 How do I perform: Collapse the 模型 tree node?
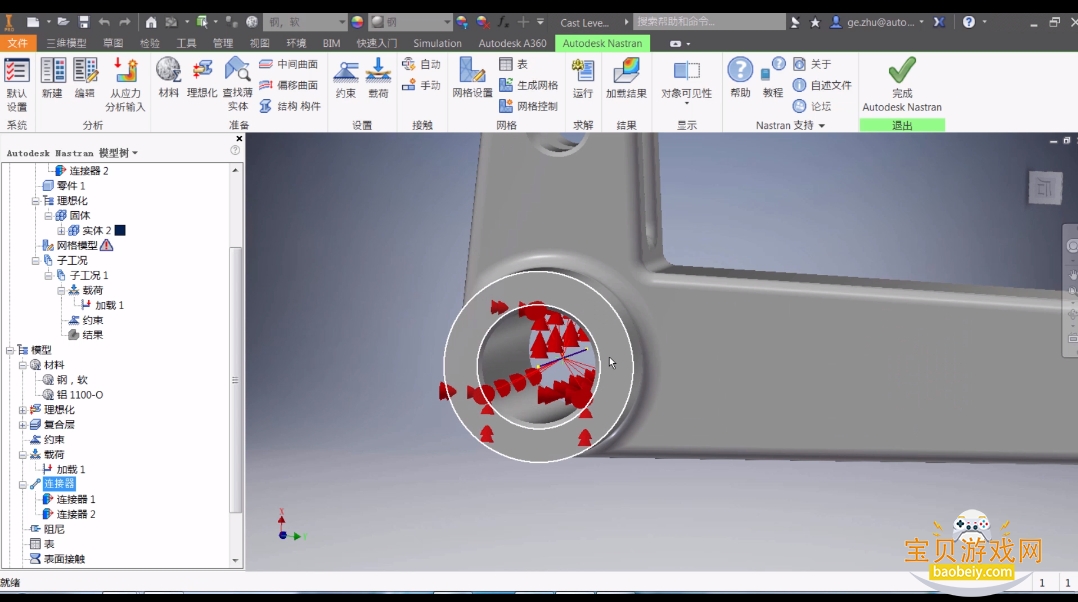tap(10, 350)
